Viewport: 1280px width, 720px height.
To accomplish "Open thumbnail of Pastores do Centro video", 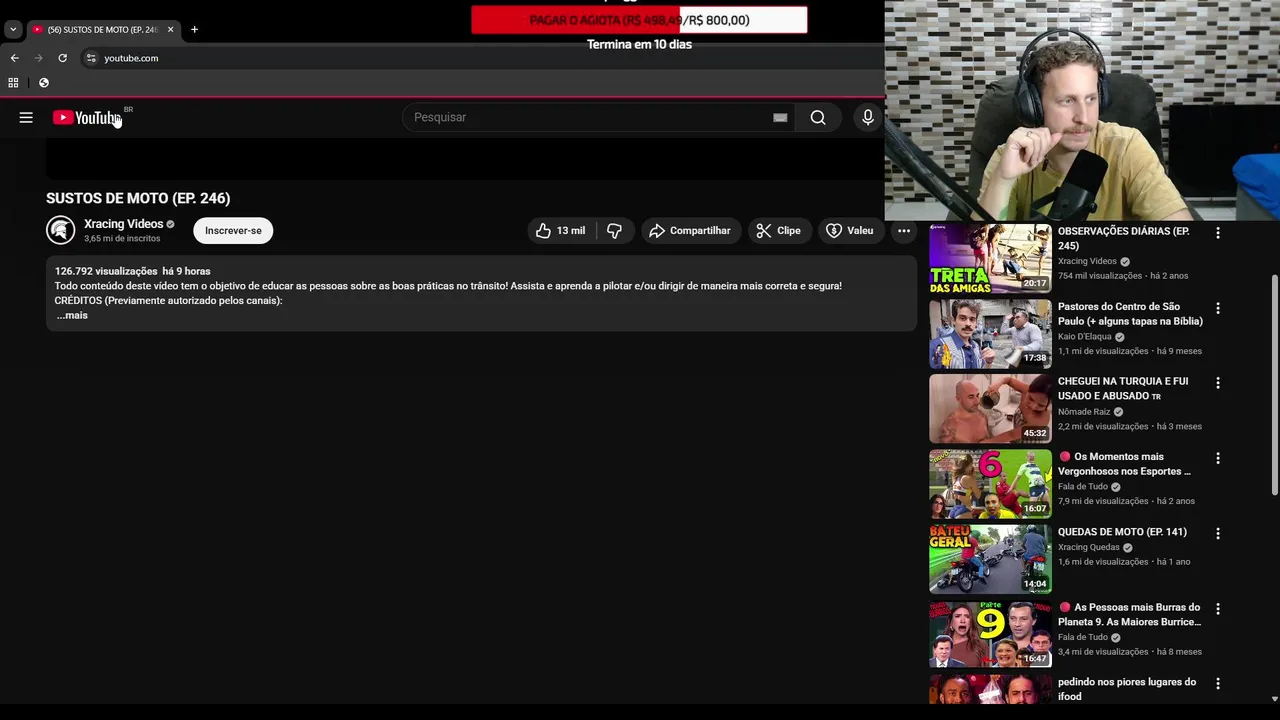I will click(x=990, y=334).
